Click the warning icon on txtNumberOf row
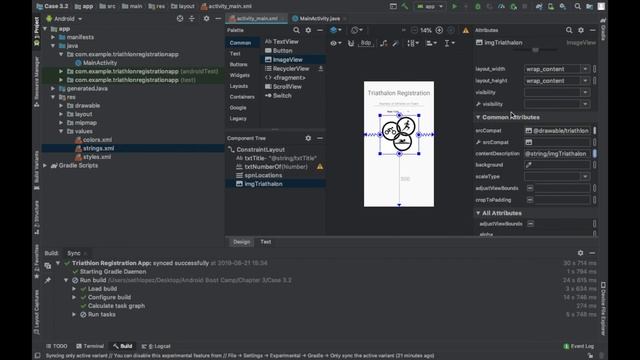This screenshot has height=360, width=640. [320, 167]
